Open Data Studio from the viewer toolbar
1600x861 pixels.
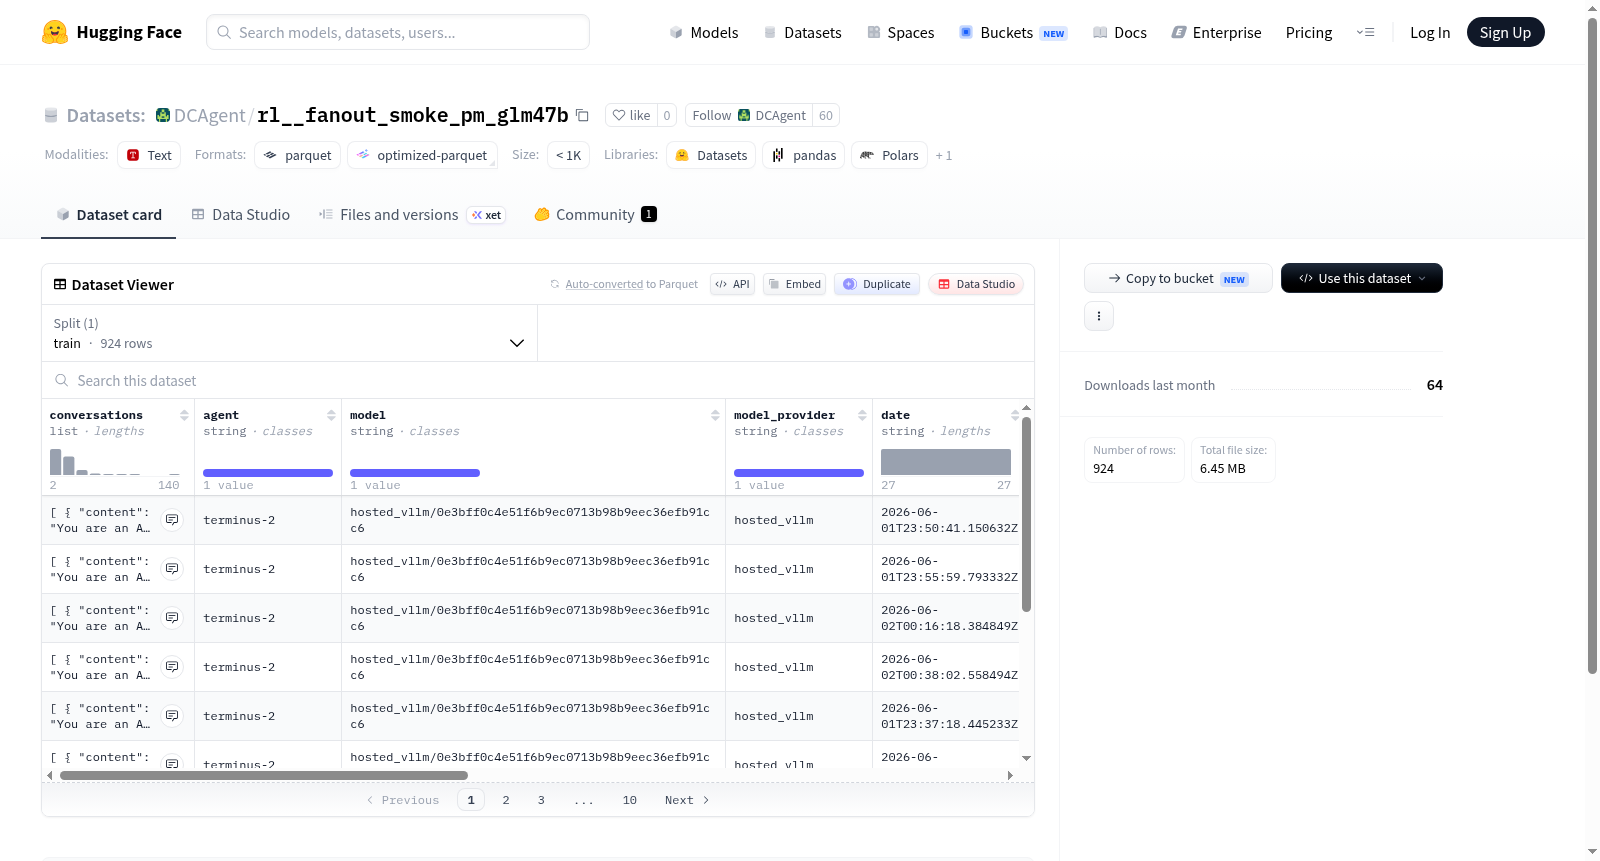click(x=976, y=284)
